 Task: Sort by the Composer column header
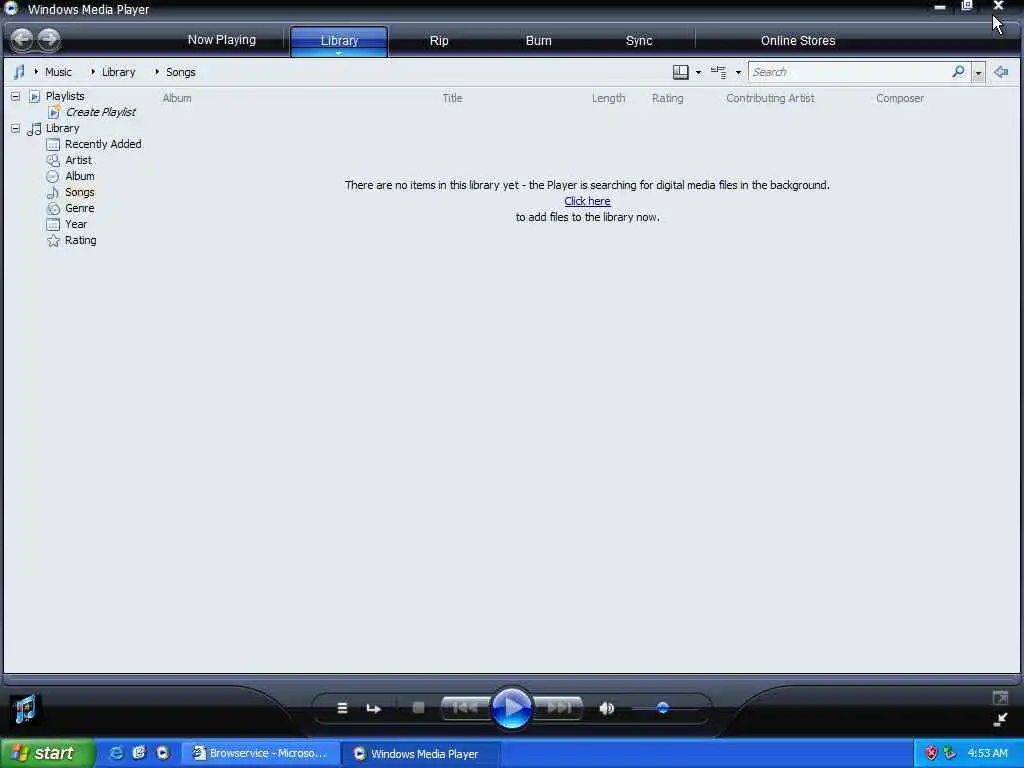[899, 98]
